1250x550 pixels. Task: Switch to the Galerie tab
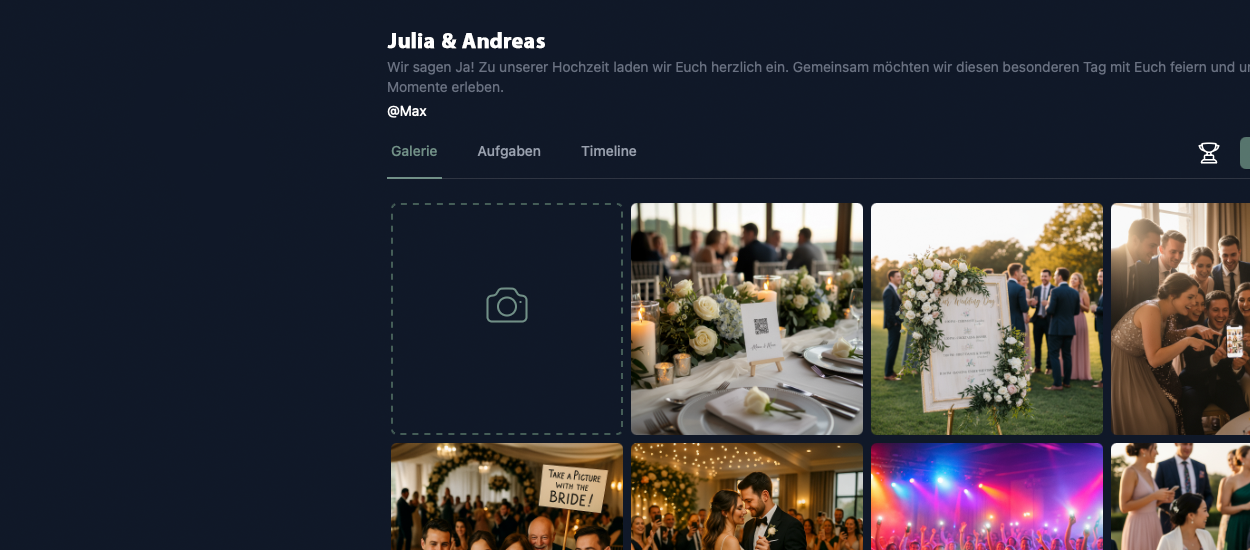pyautogui.click(x=414, y=151)
